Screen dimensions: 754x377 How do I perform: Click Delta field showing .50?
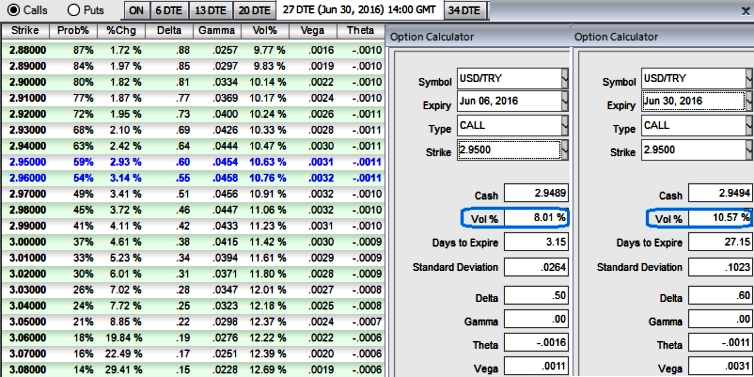(536, 295)
